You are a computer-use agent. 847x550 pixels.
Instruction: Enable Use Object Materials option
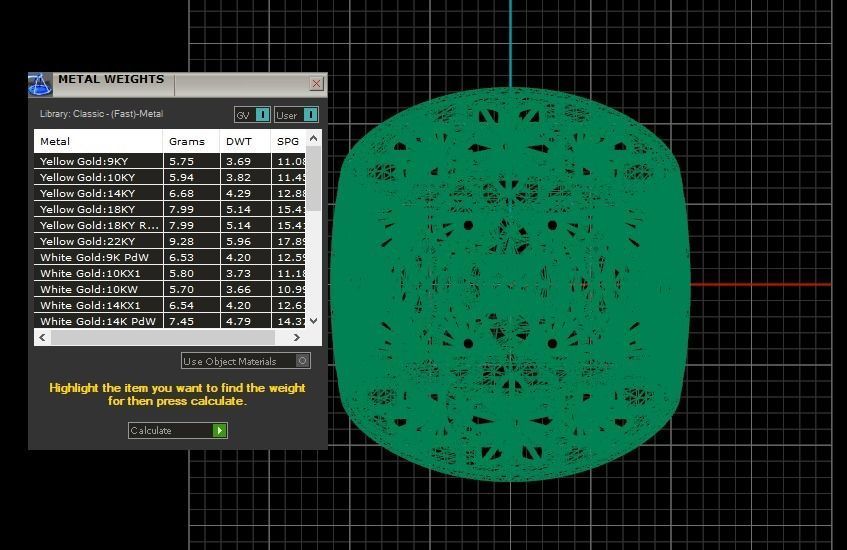[x=246, y=361]
